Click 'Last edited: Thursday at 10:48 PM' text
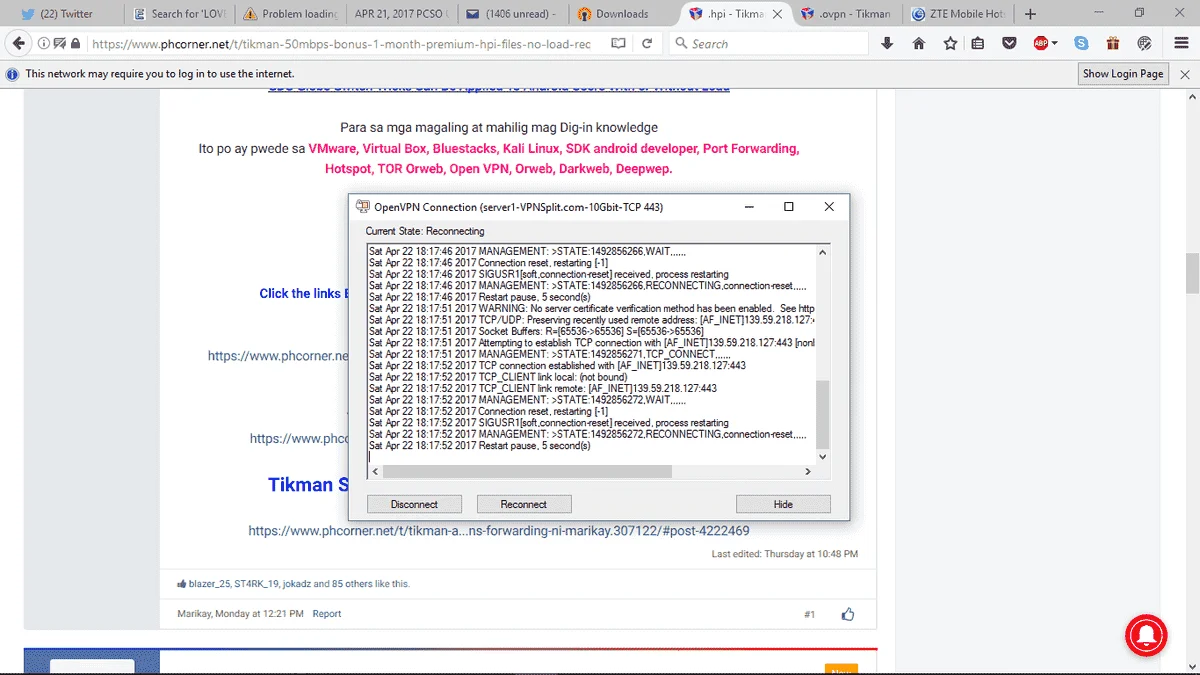 point(785,554)
